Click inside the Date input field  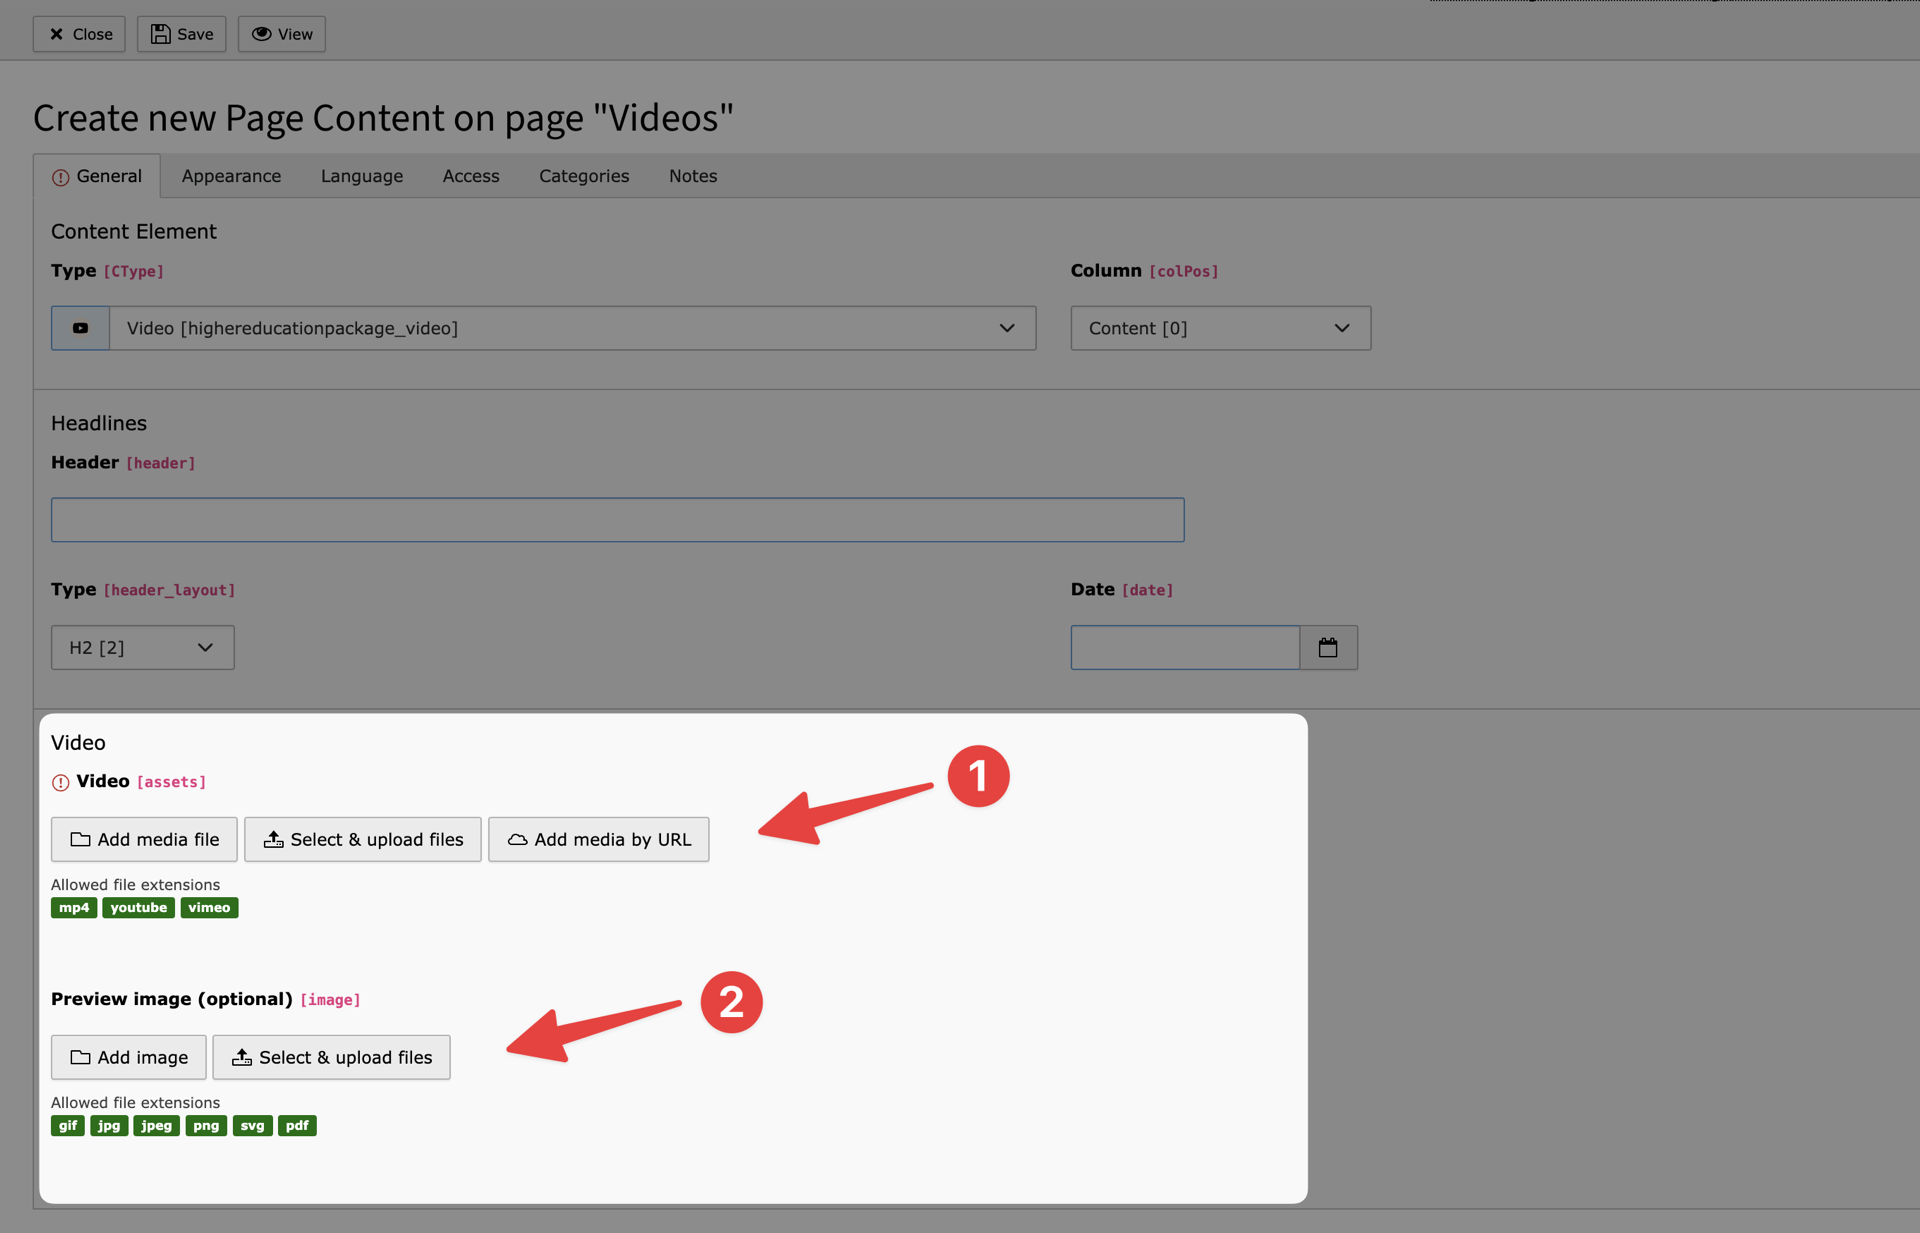coord(1184,647)
